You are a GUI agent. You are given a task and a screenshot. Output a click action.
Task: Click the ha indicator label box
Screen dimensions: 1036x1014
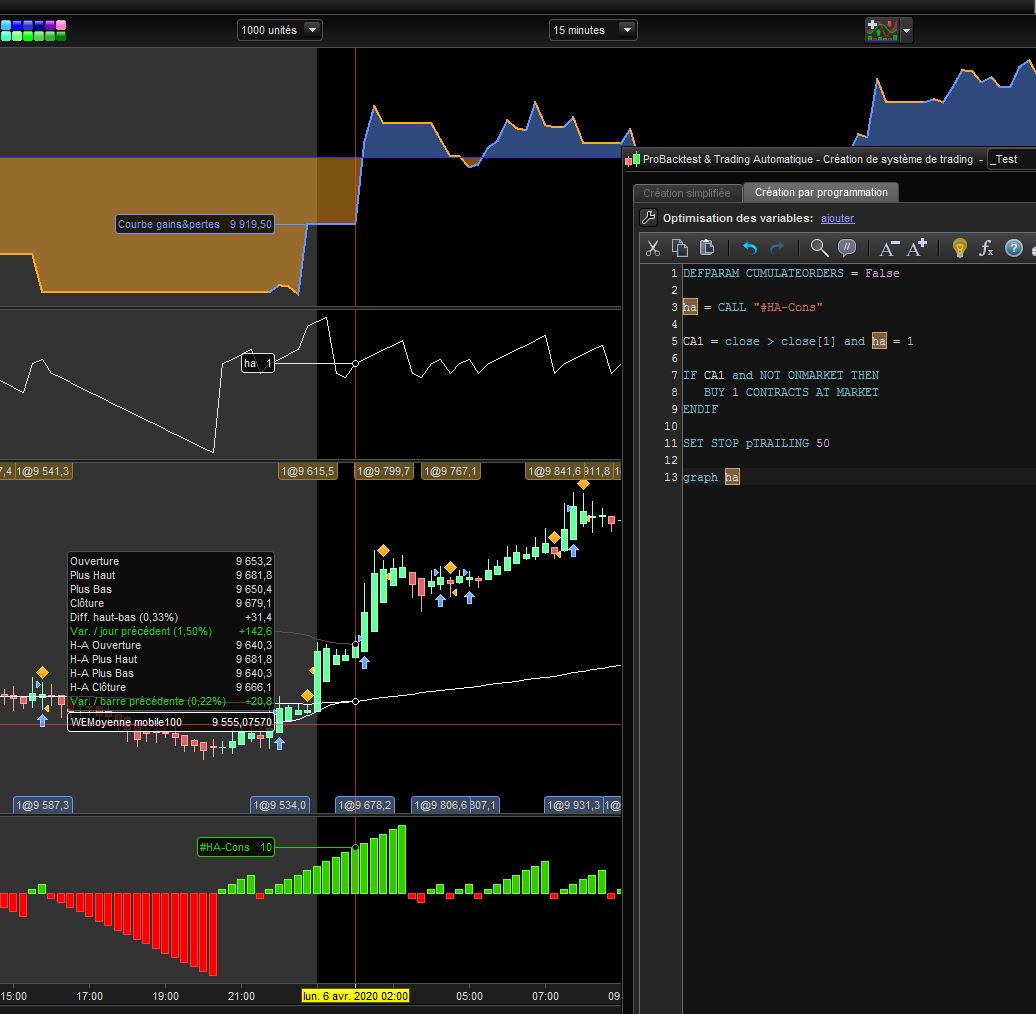(x=258, y=363)
